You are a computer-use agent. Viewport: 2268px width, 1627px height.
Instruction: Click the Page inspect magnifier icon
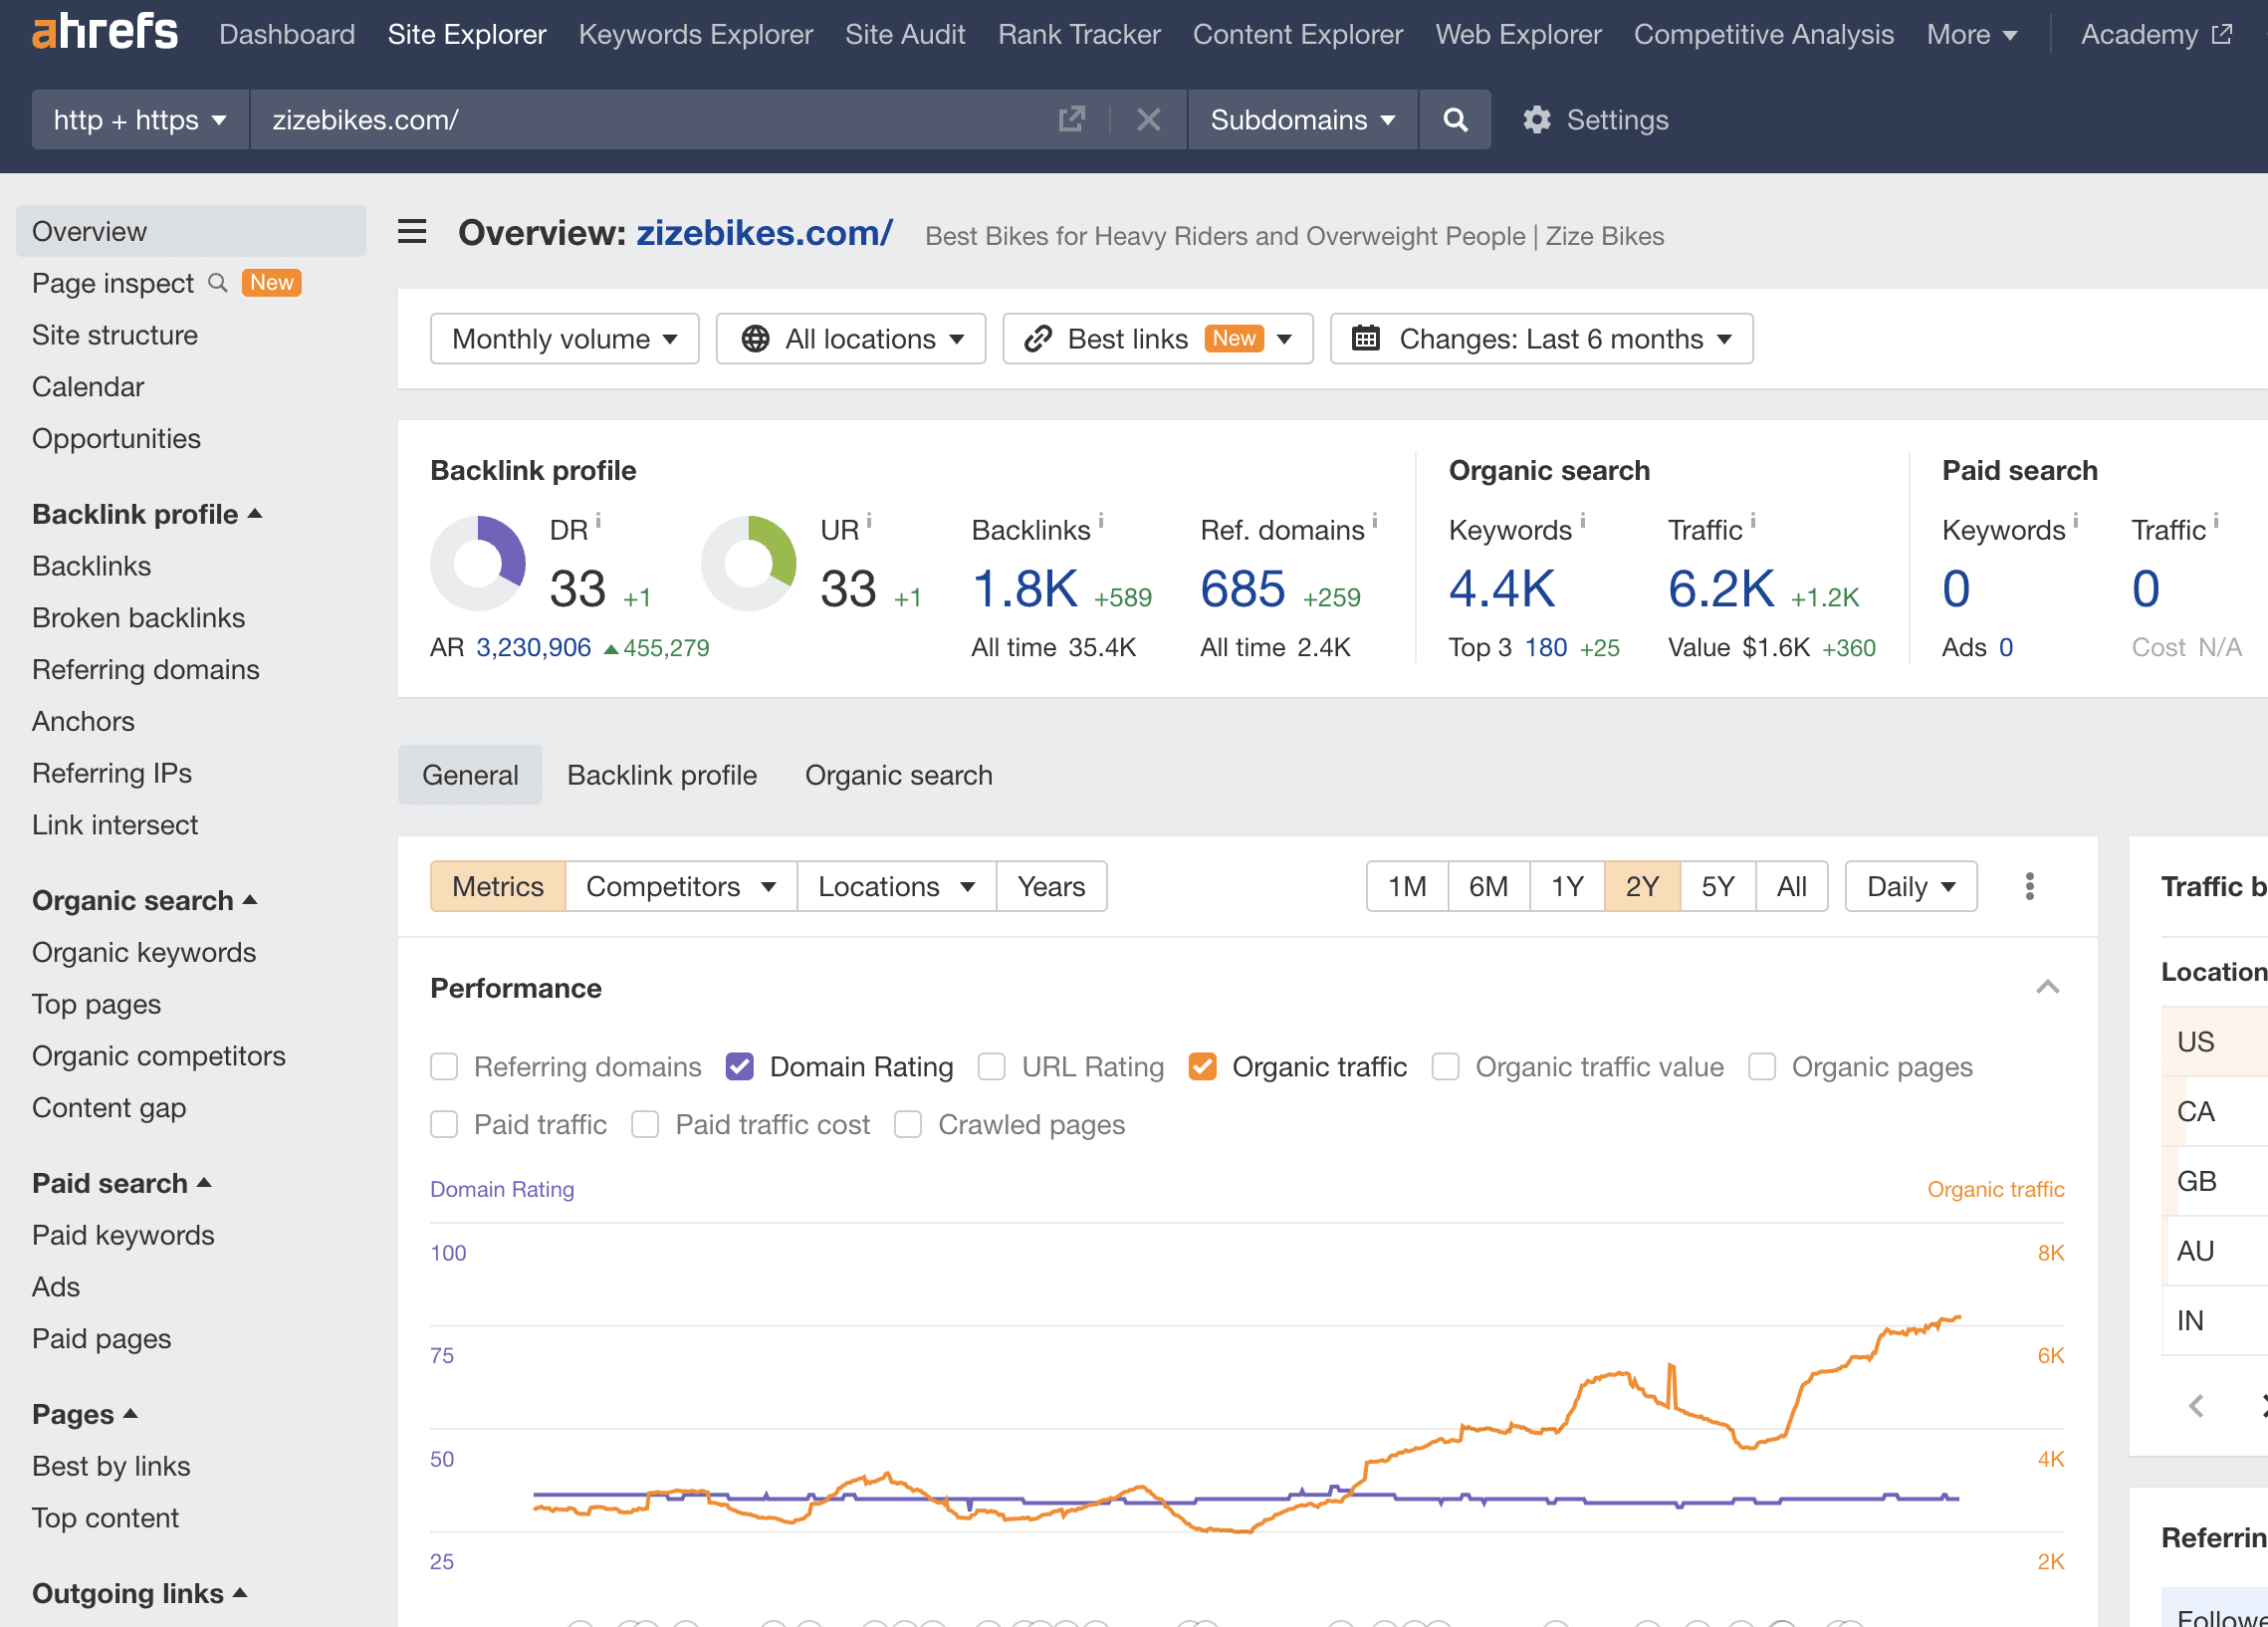click(x=218, y=283)
